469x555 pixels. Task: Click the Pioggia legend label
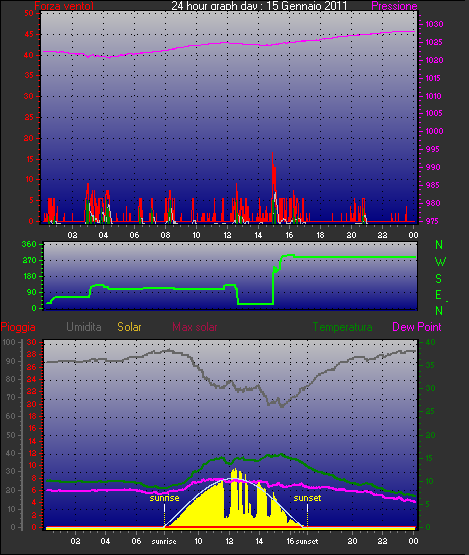18,327
